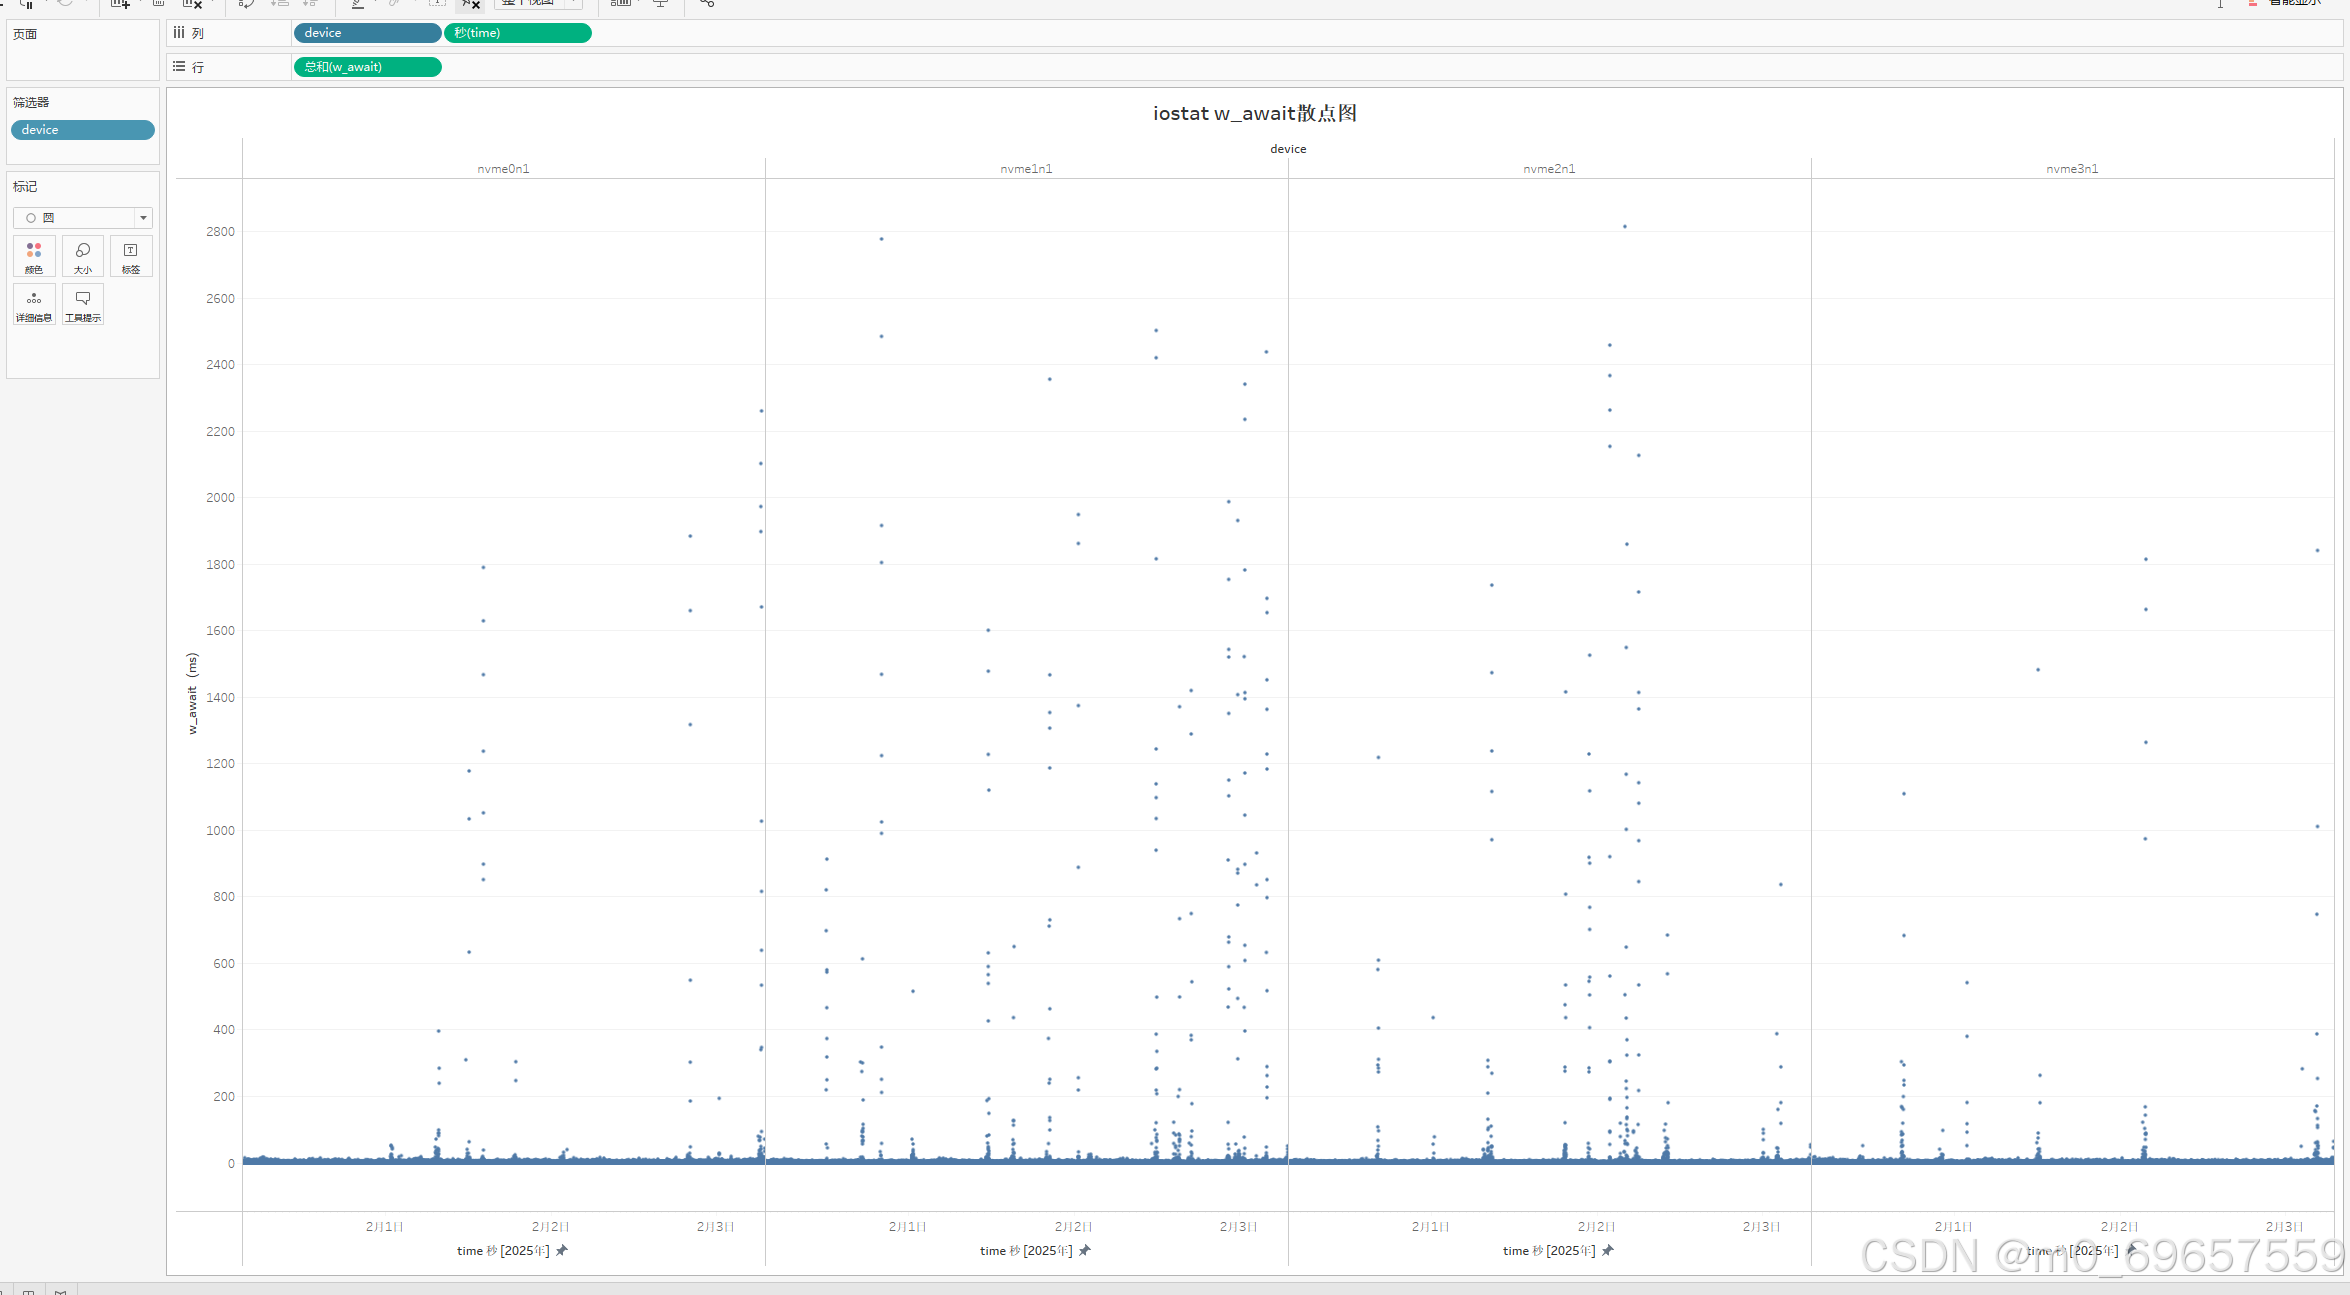This screenshot has height=1295, width=2350.
Task: Click the device pill in the filters shelf
Action: point(82,130)
